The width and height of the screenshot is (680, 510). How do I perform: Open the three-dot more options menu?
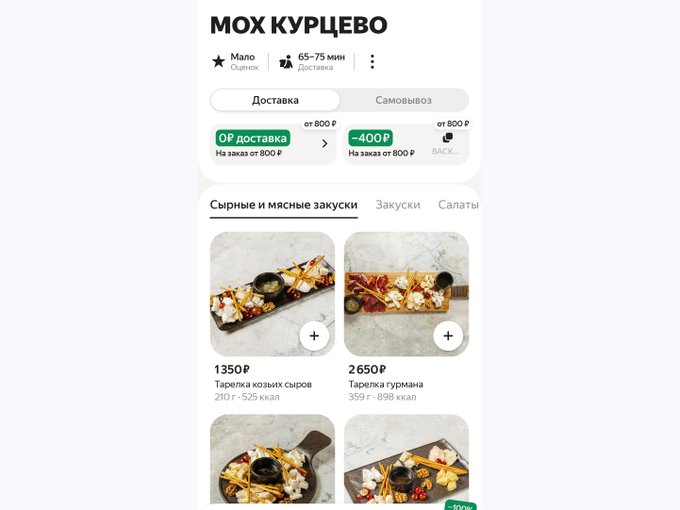372,62
